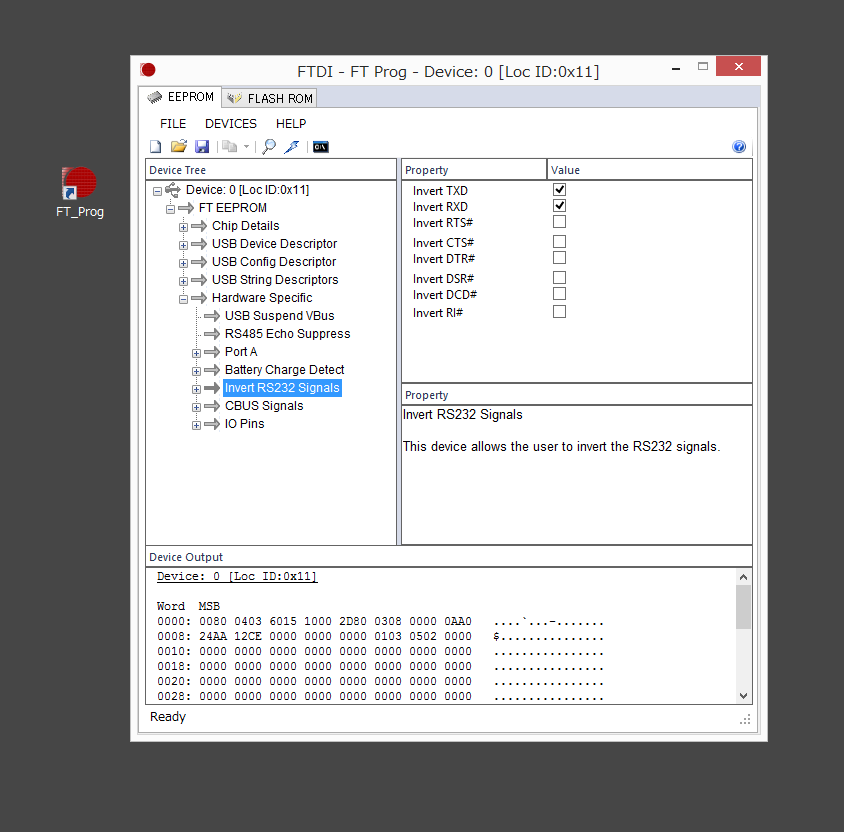
Task: Expand the IO Pins node
Action: 196,425
